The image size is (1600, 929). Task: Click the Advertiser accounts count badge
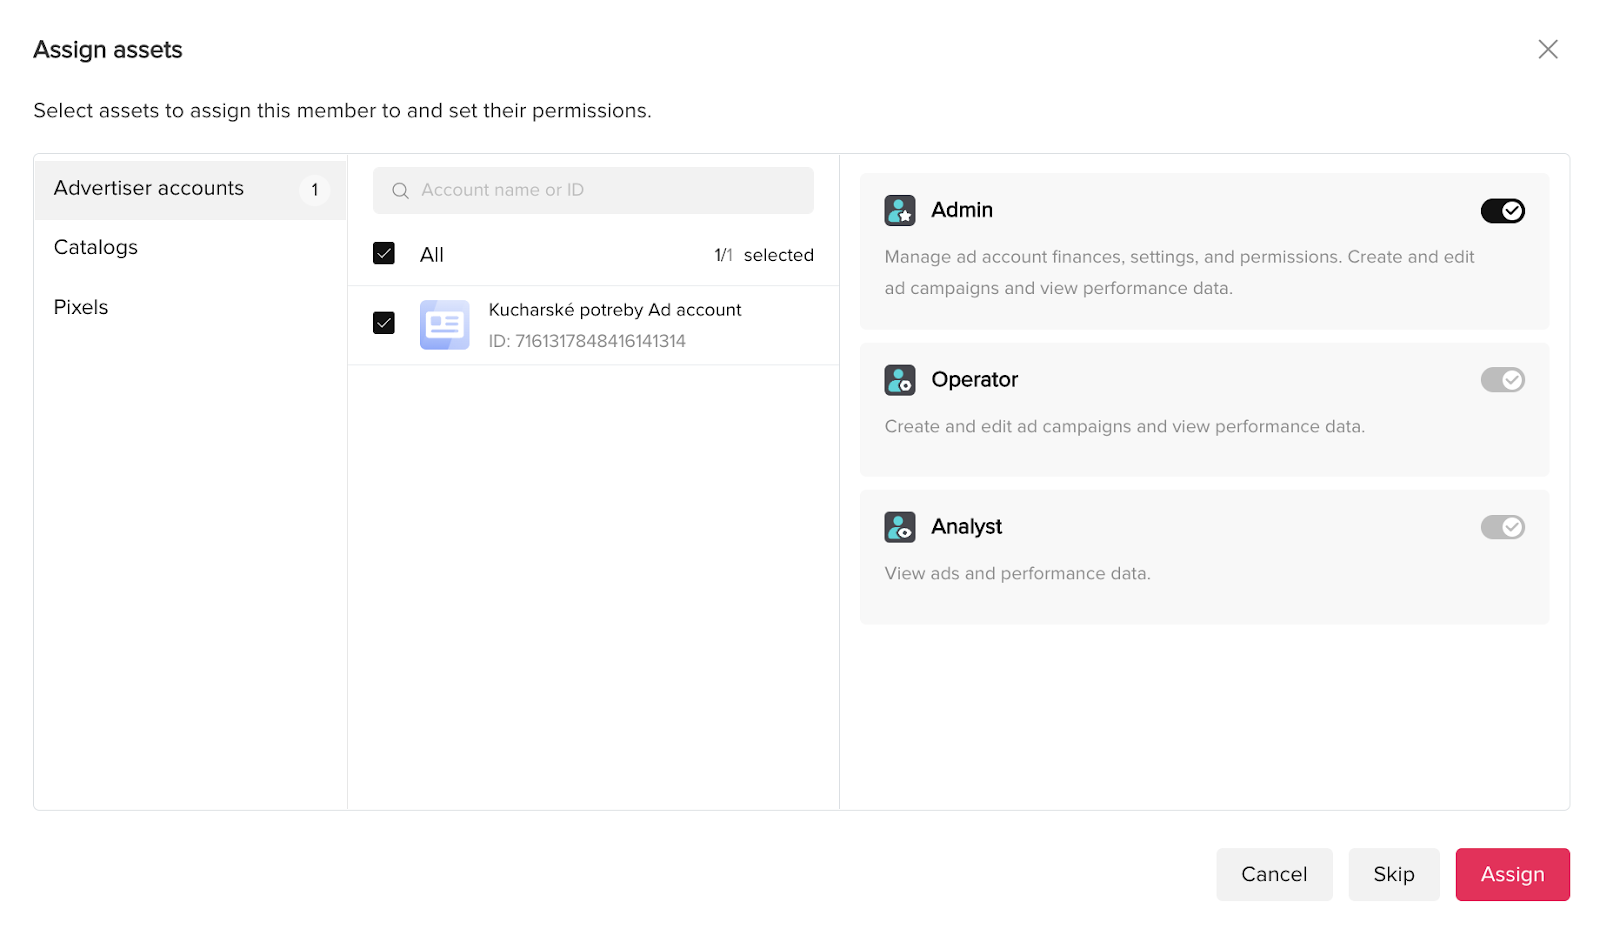click(314, 189)
